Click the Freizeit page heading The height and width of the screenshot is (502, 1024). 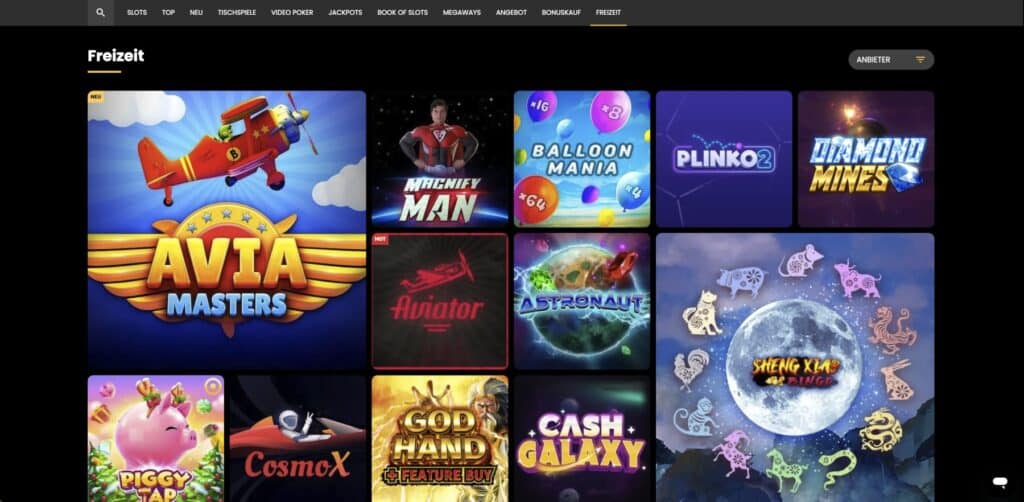[116, 56]
